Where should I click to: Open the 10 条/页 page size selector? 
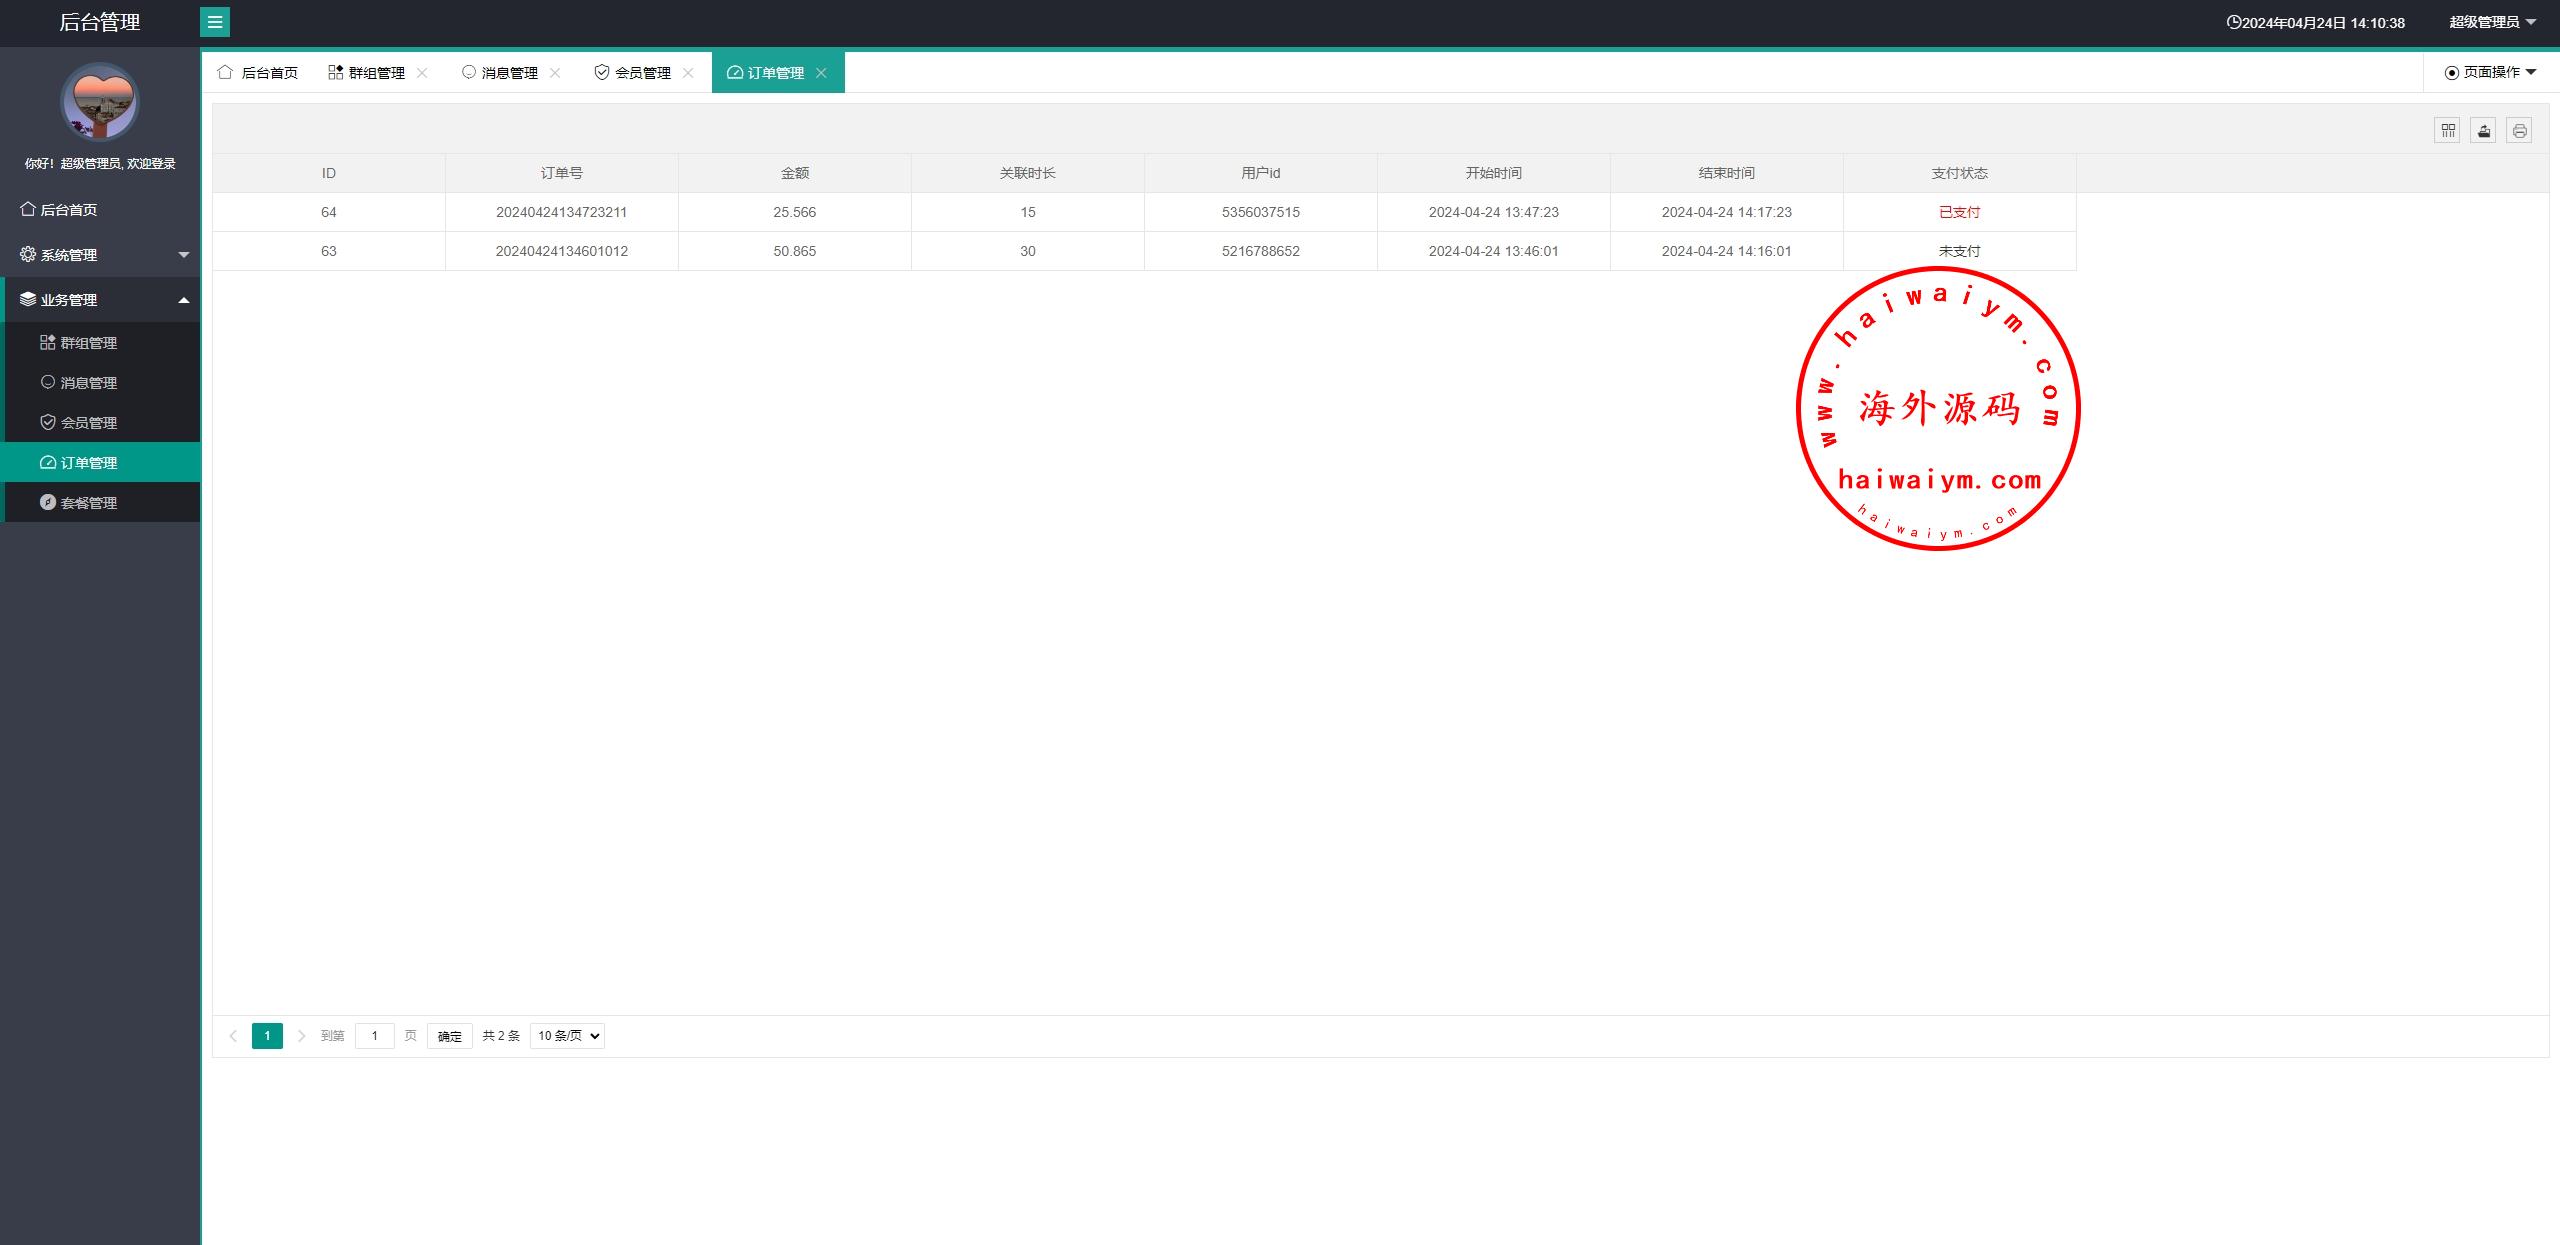tap(567, 1036)
